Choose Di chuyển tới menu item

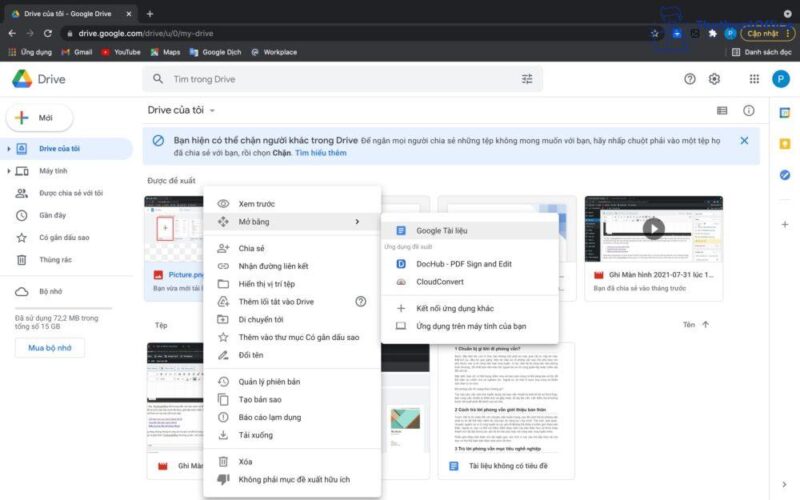coord(292,319)
